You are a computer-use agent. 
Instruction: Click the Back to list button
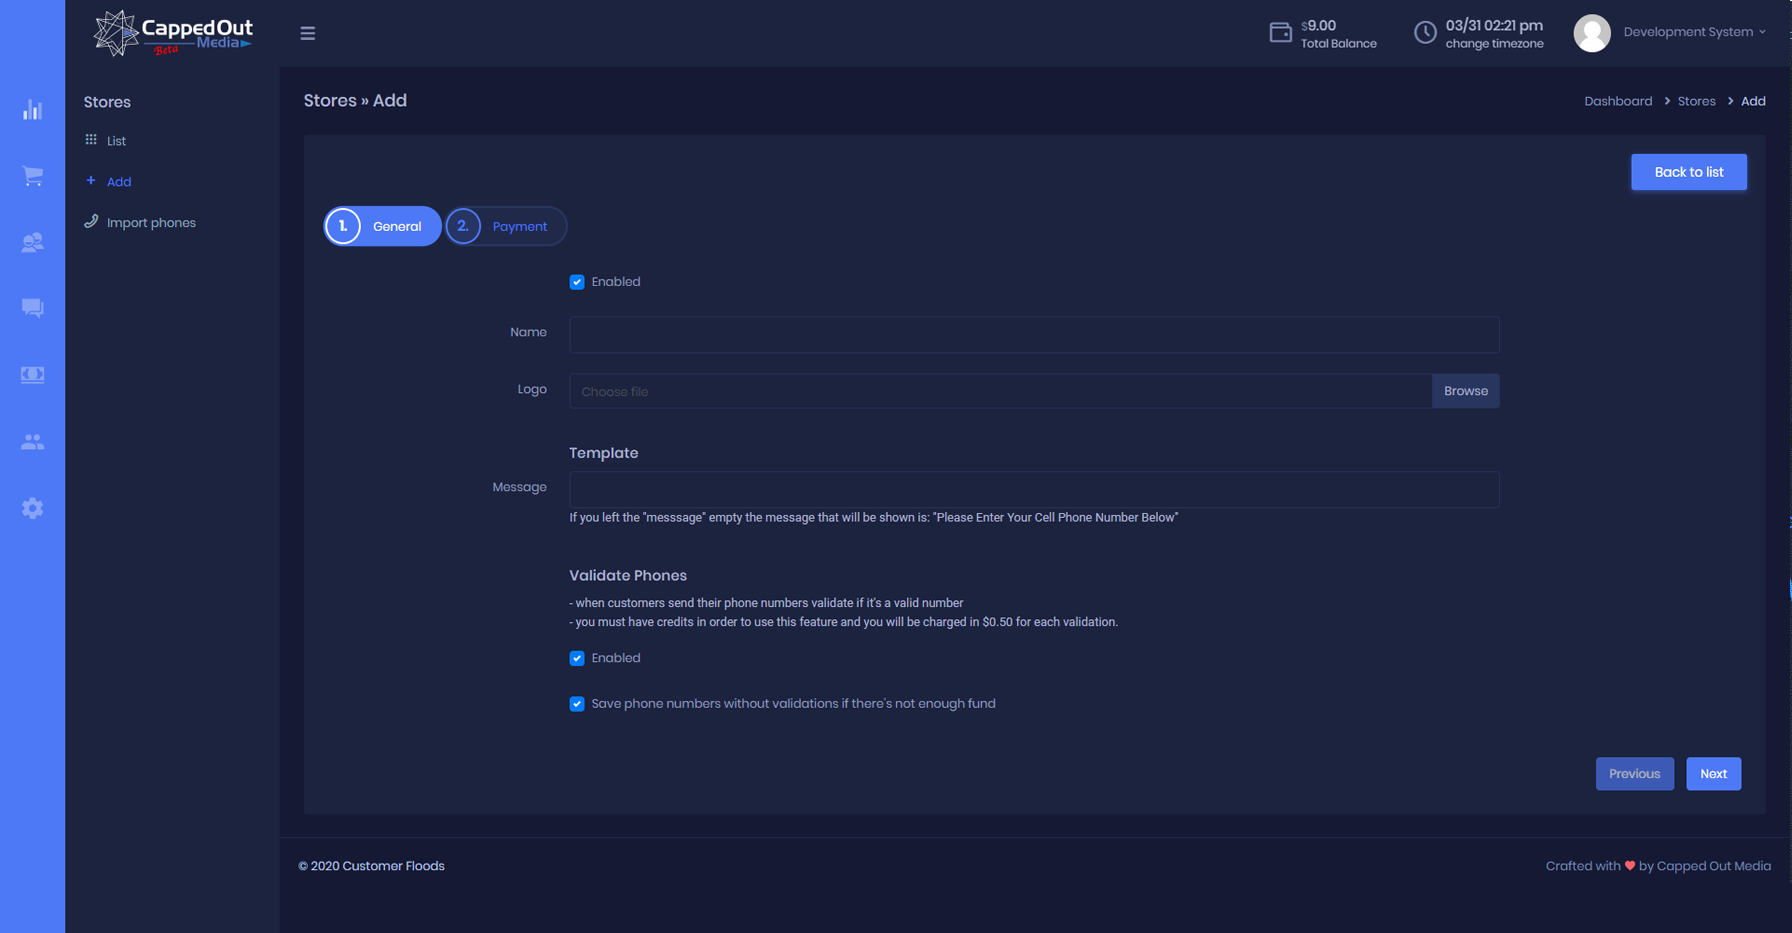[x=1688, y=172]
